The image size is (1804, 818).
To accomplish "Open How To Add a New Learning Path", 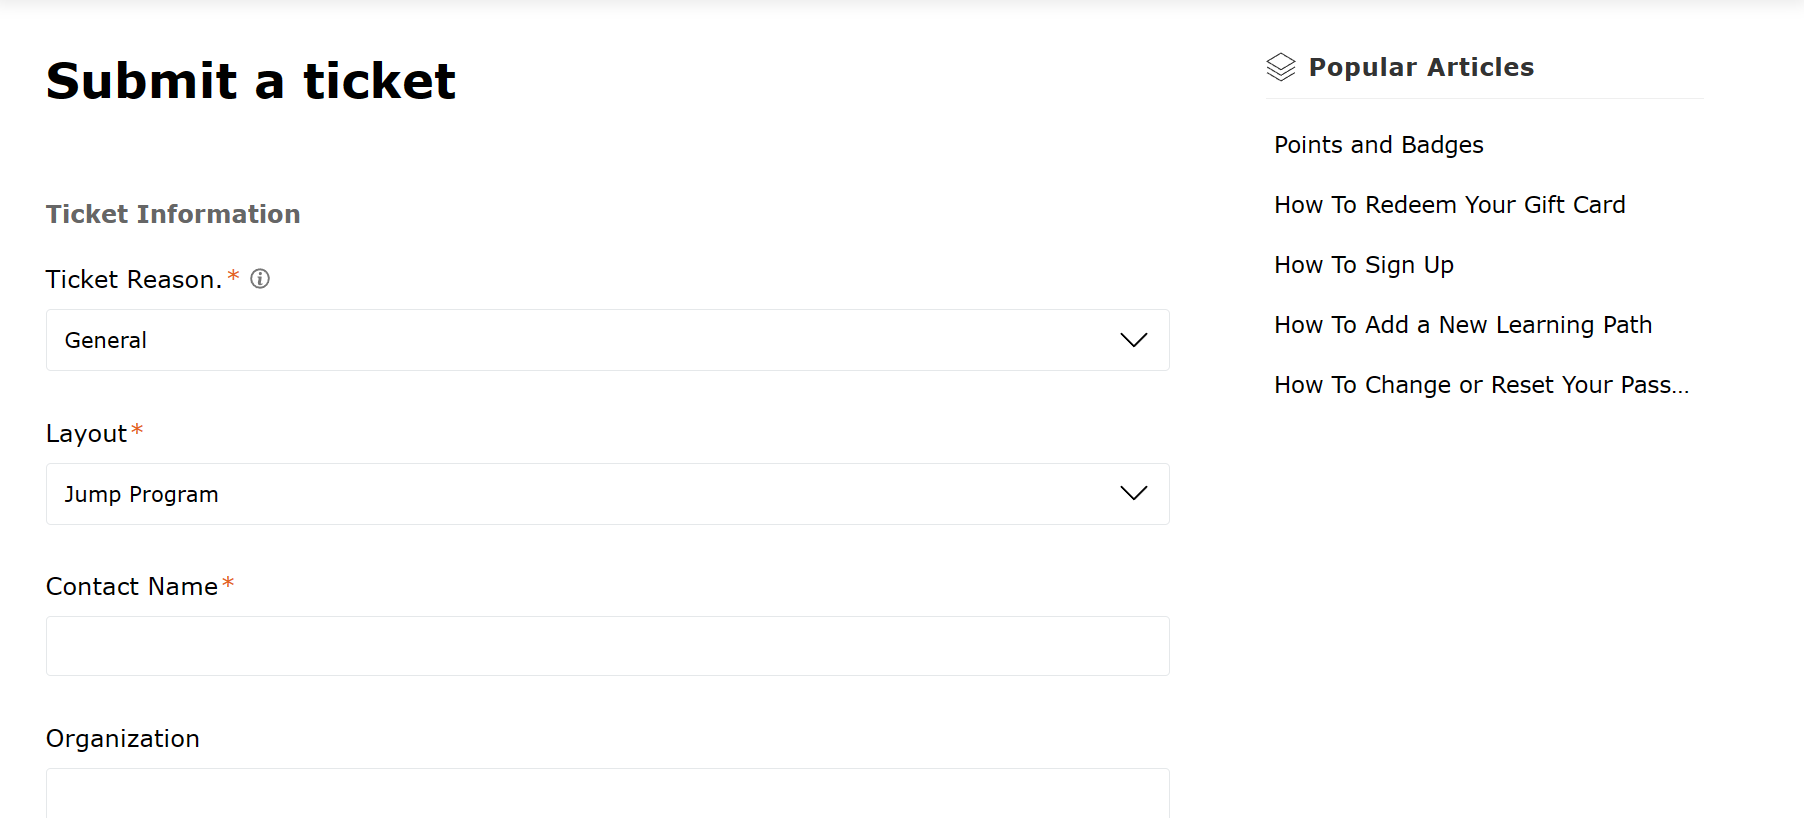I will pyautogui.click(x=1463, y=325).
